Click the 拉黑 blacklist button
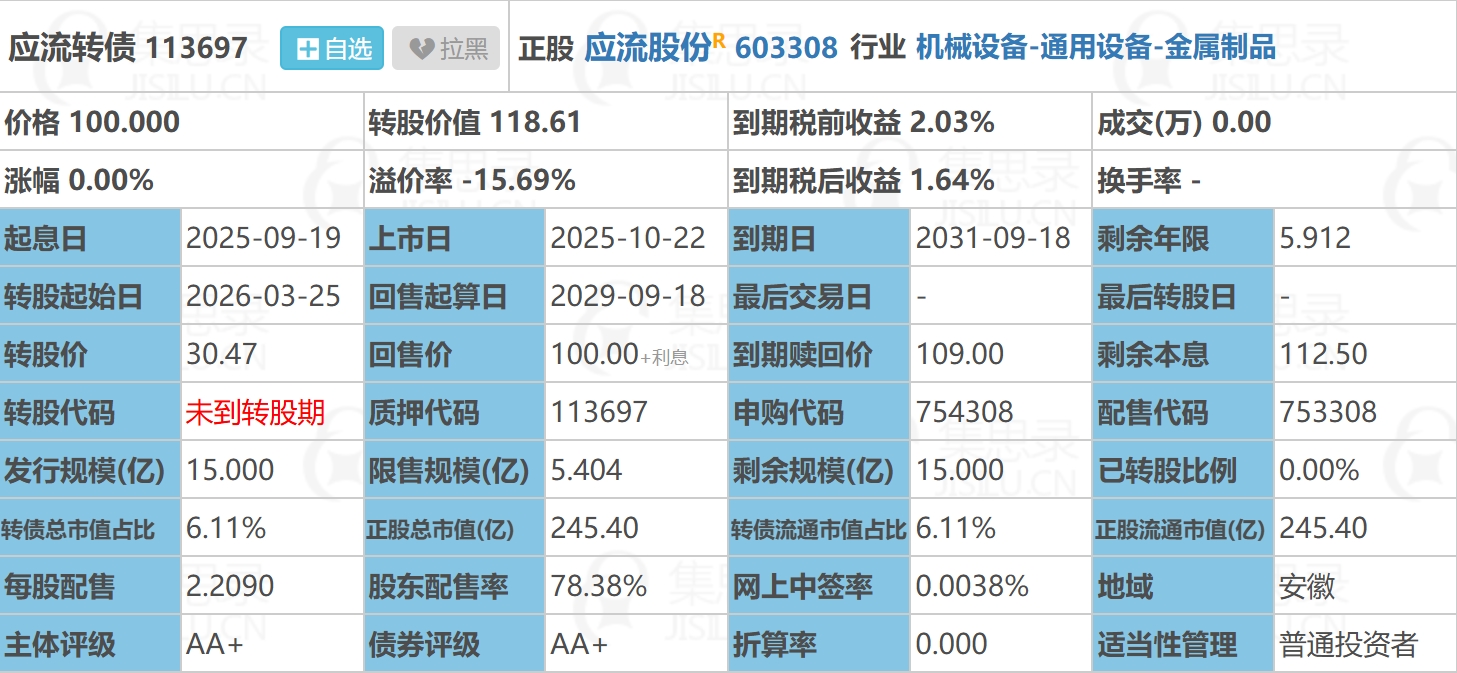 pos(446,48)
